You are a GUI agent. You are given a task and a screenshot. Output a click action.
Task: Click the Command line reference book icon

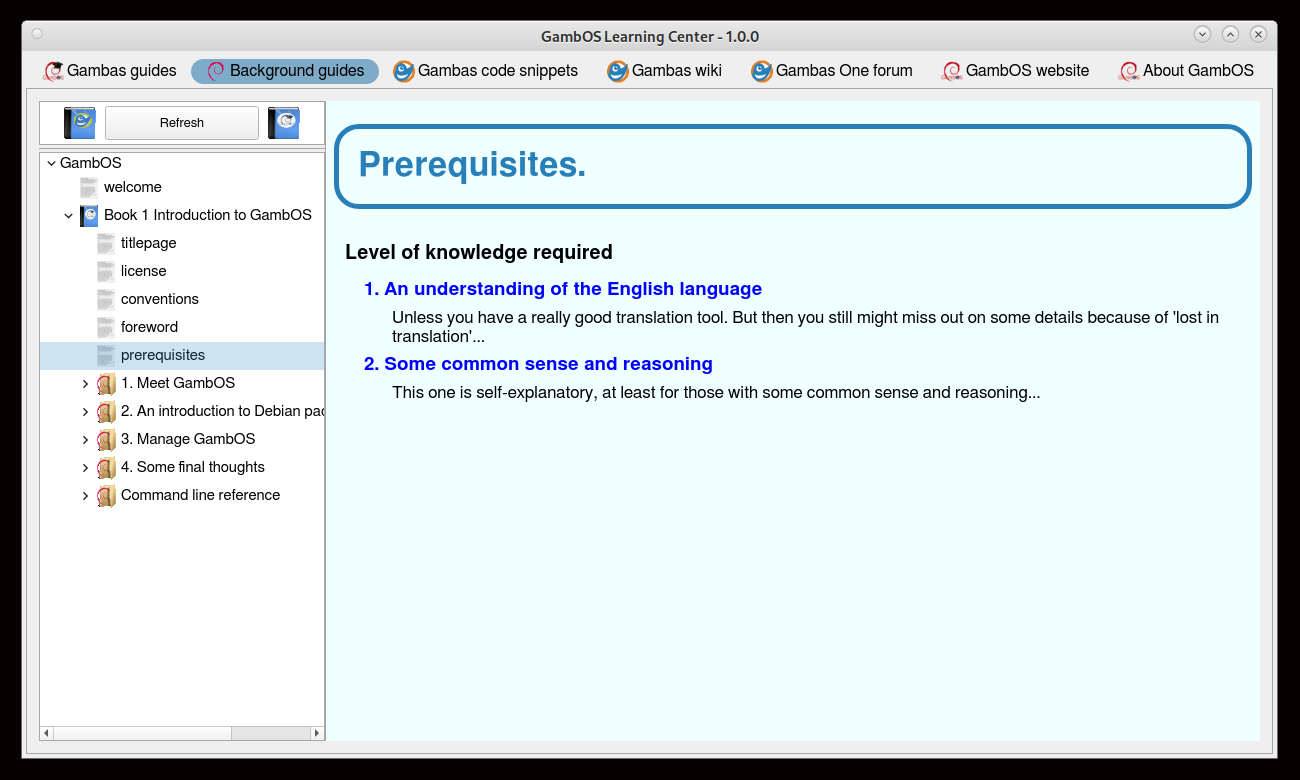coord(106,495)
